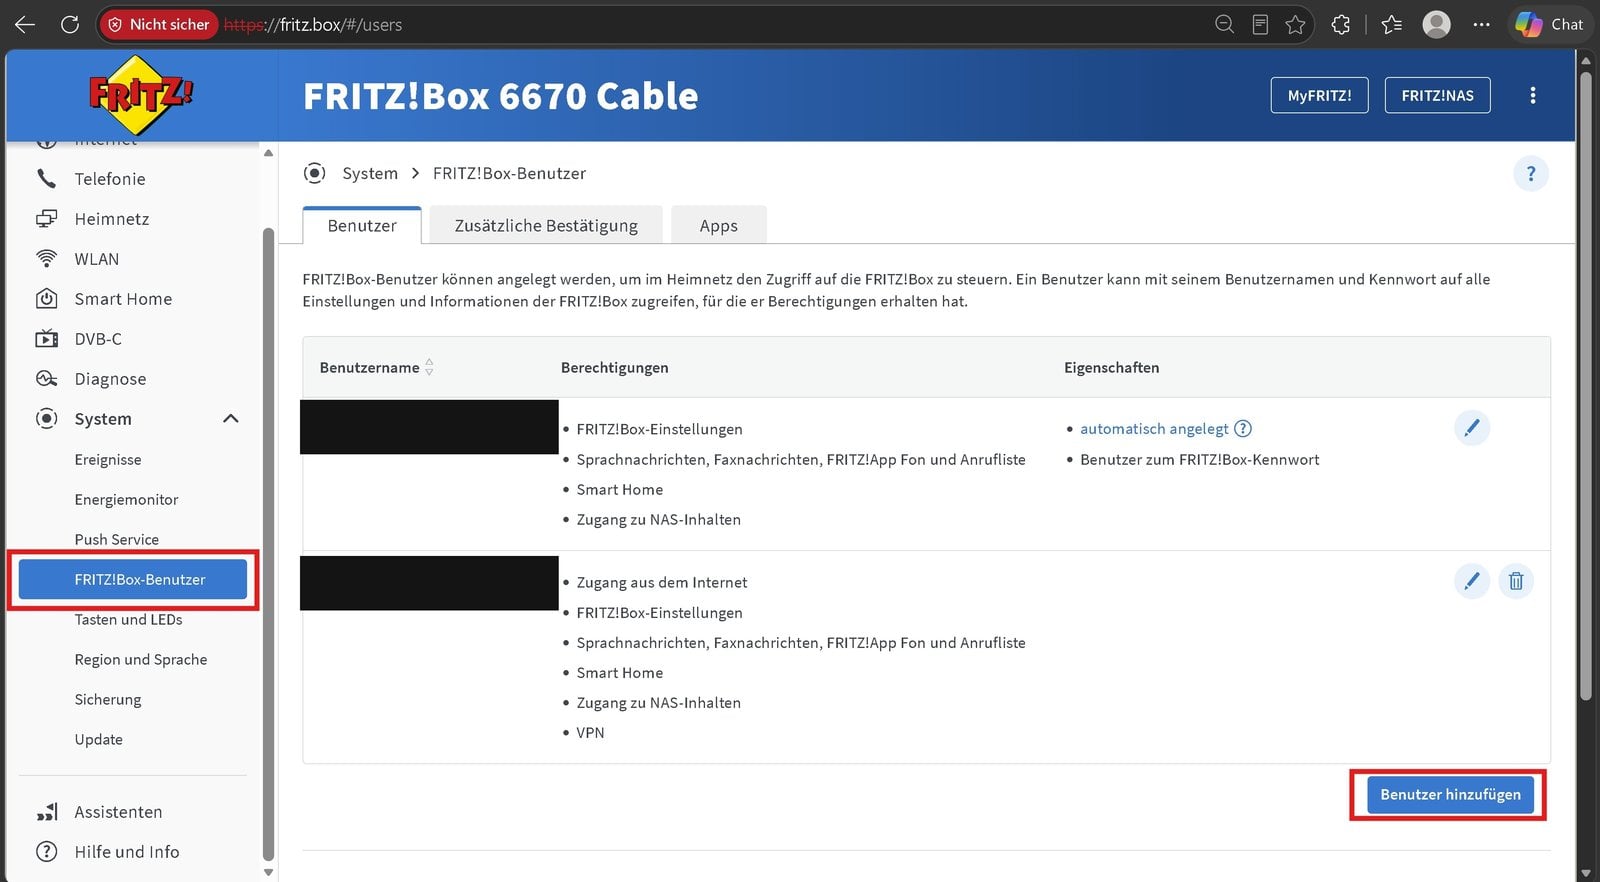
Task: Open browser extensions puzzle icon
Action: coord(1341,24)
